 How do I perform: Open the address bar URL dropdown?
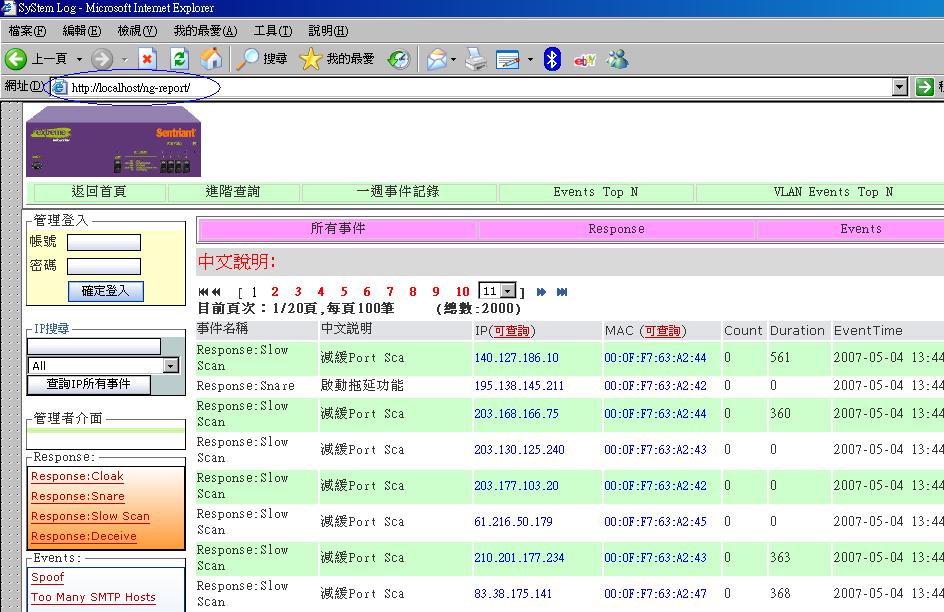899,87
